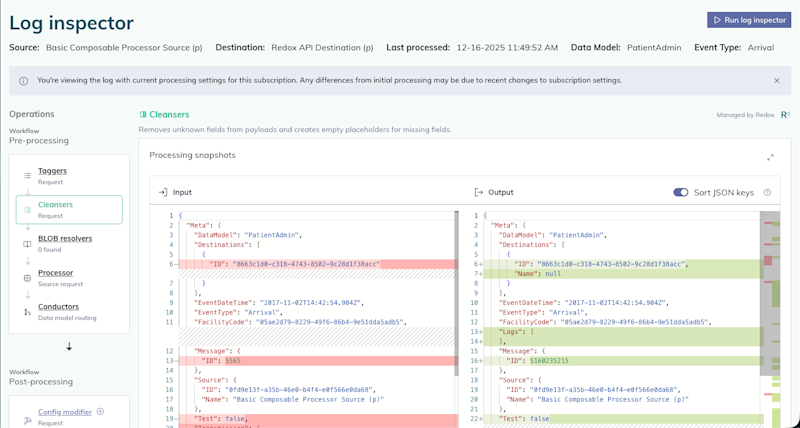This screenshot has width=800, height=428.
Task: Click the FacilityCode line in Output
Action: [605, 322]
